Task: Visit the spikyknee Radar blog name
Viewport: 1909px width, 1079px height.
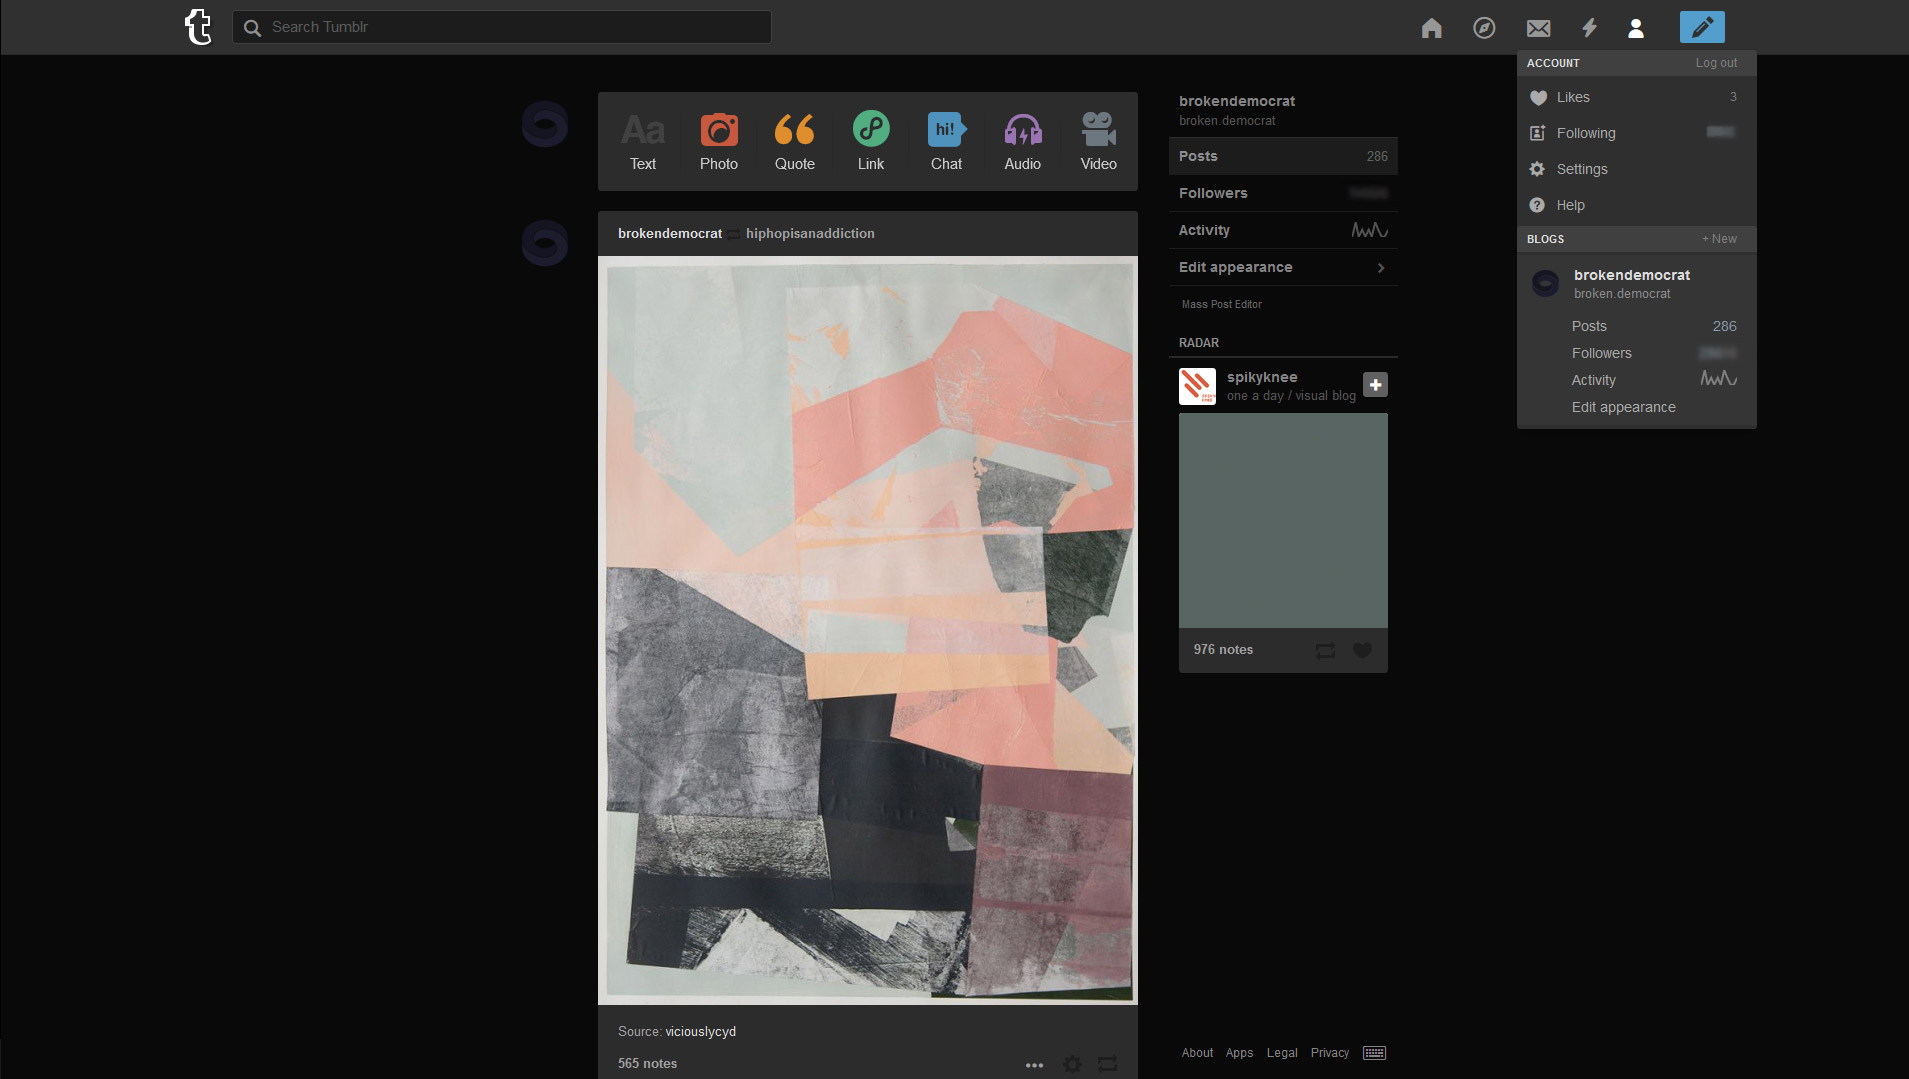Action: (1262, 377)
